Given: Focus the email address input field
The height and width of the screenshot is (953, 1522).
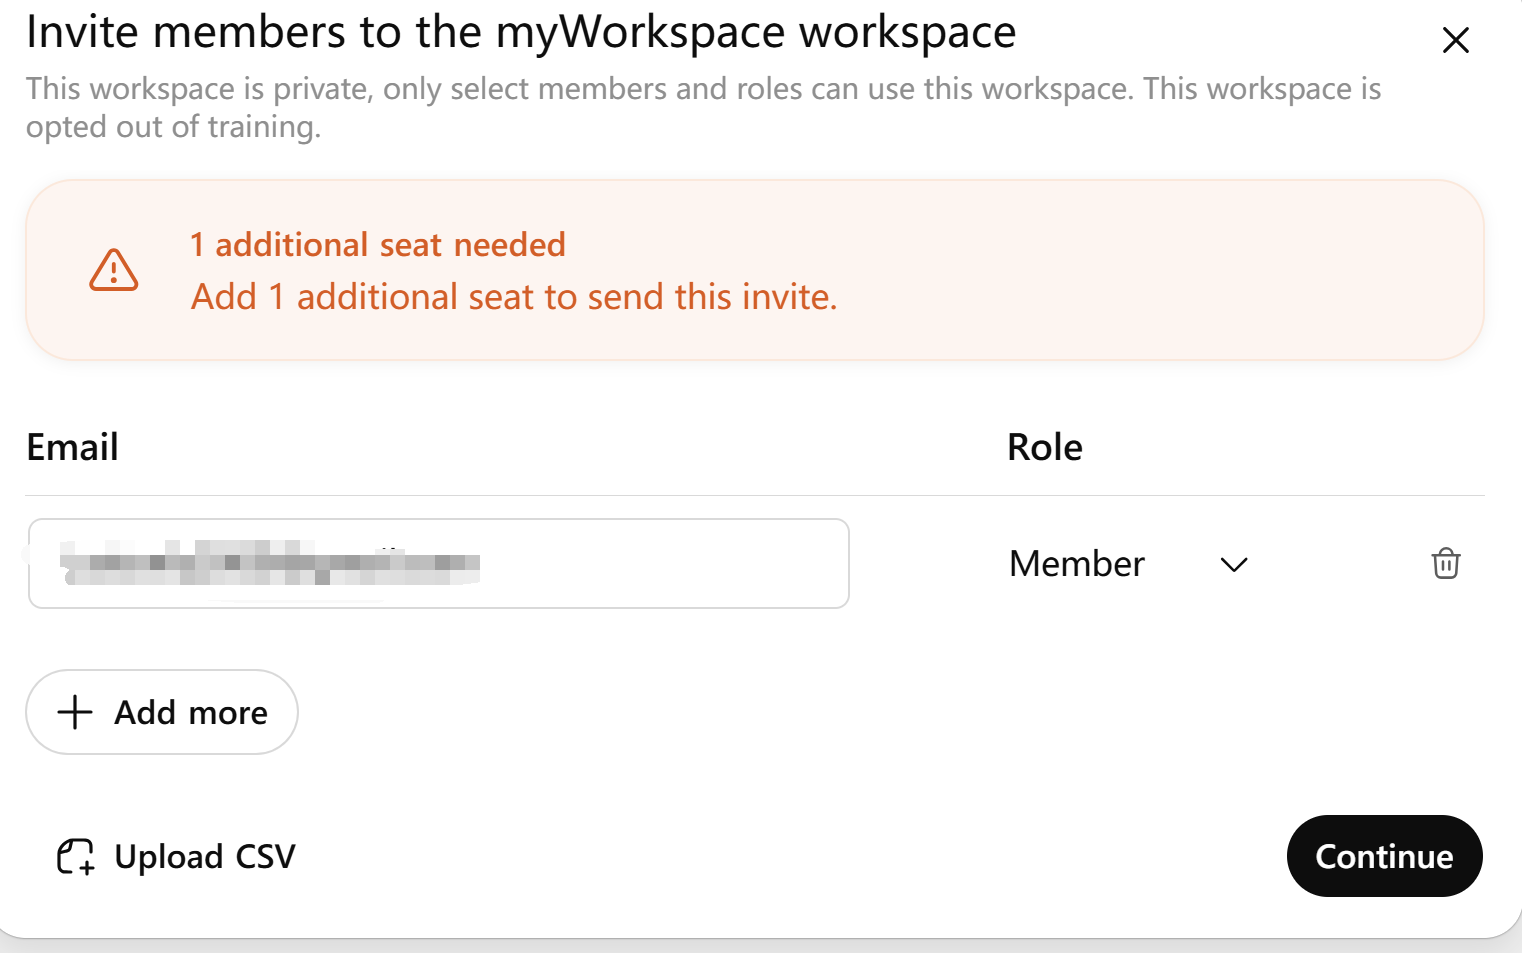Looking at the screenshot, I should tap(439, 563).
